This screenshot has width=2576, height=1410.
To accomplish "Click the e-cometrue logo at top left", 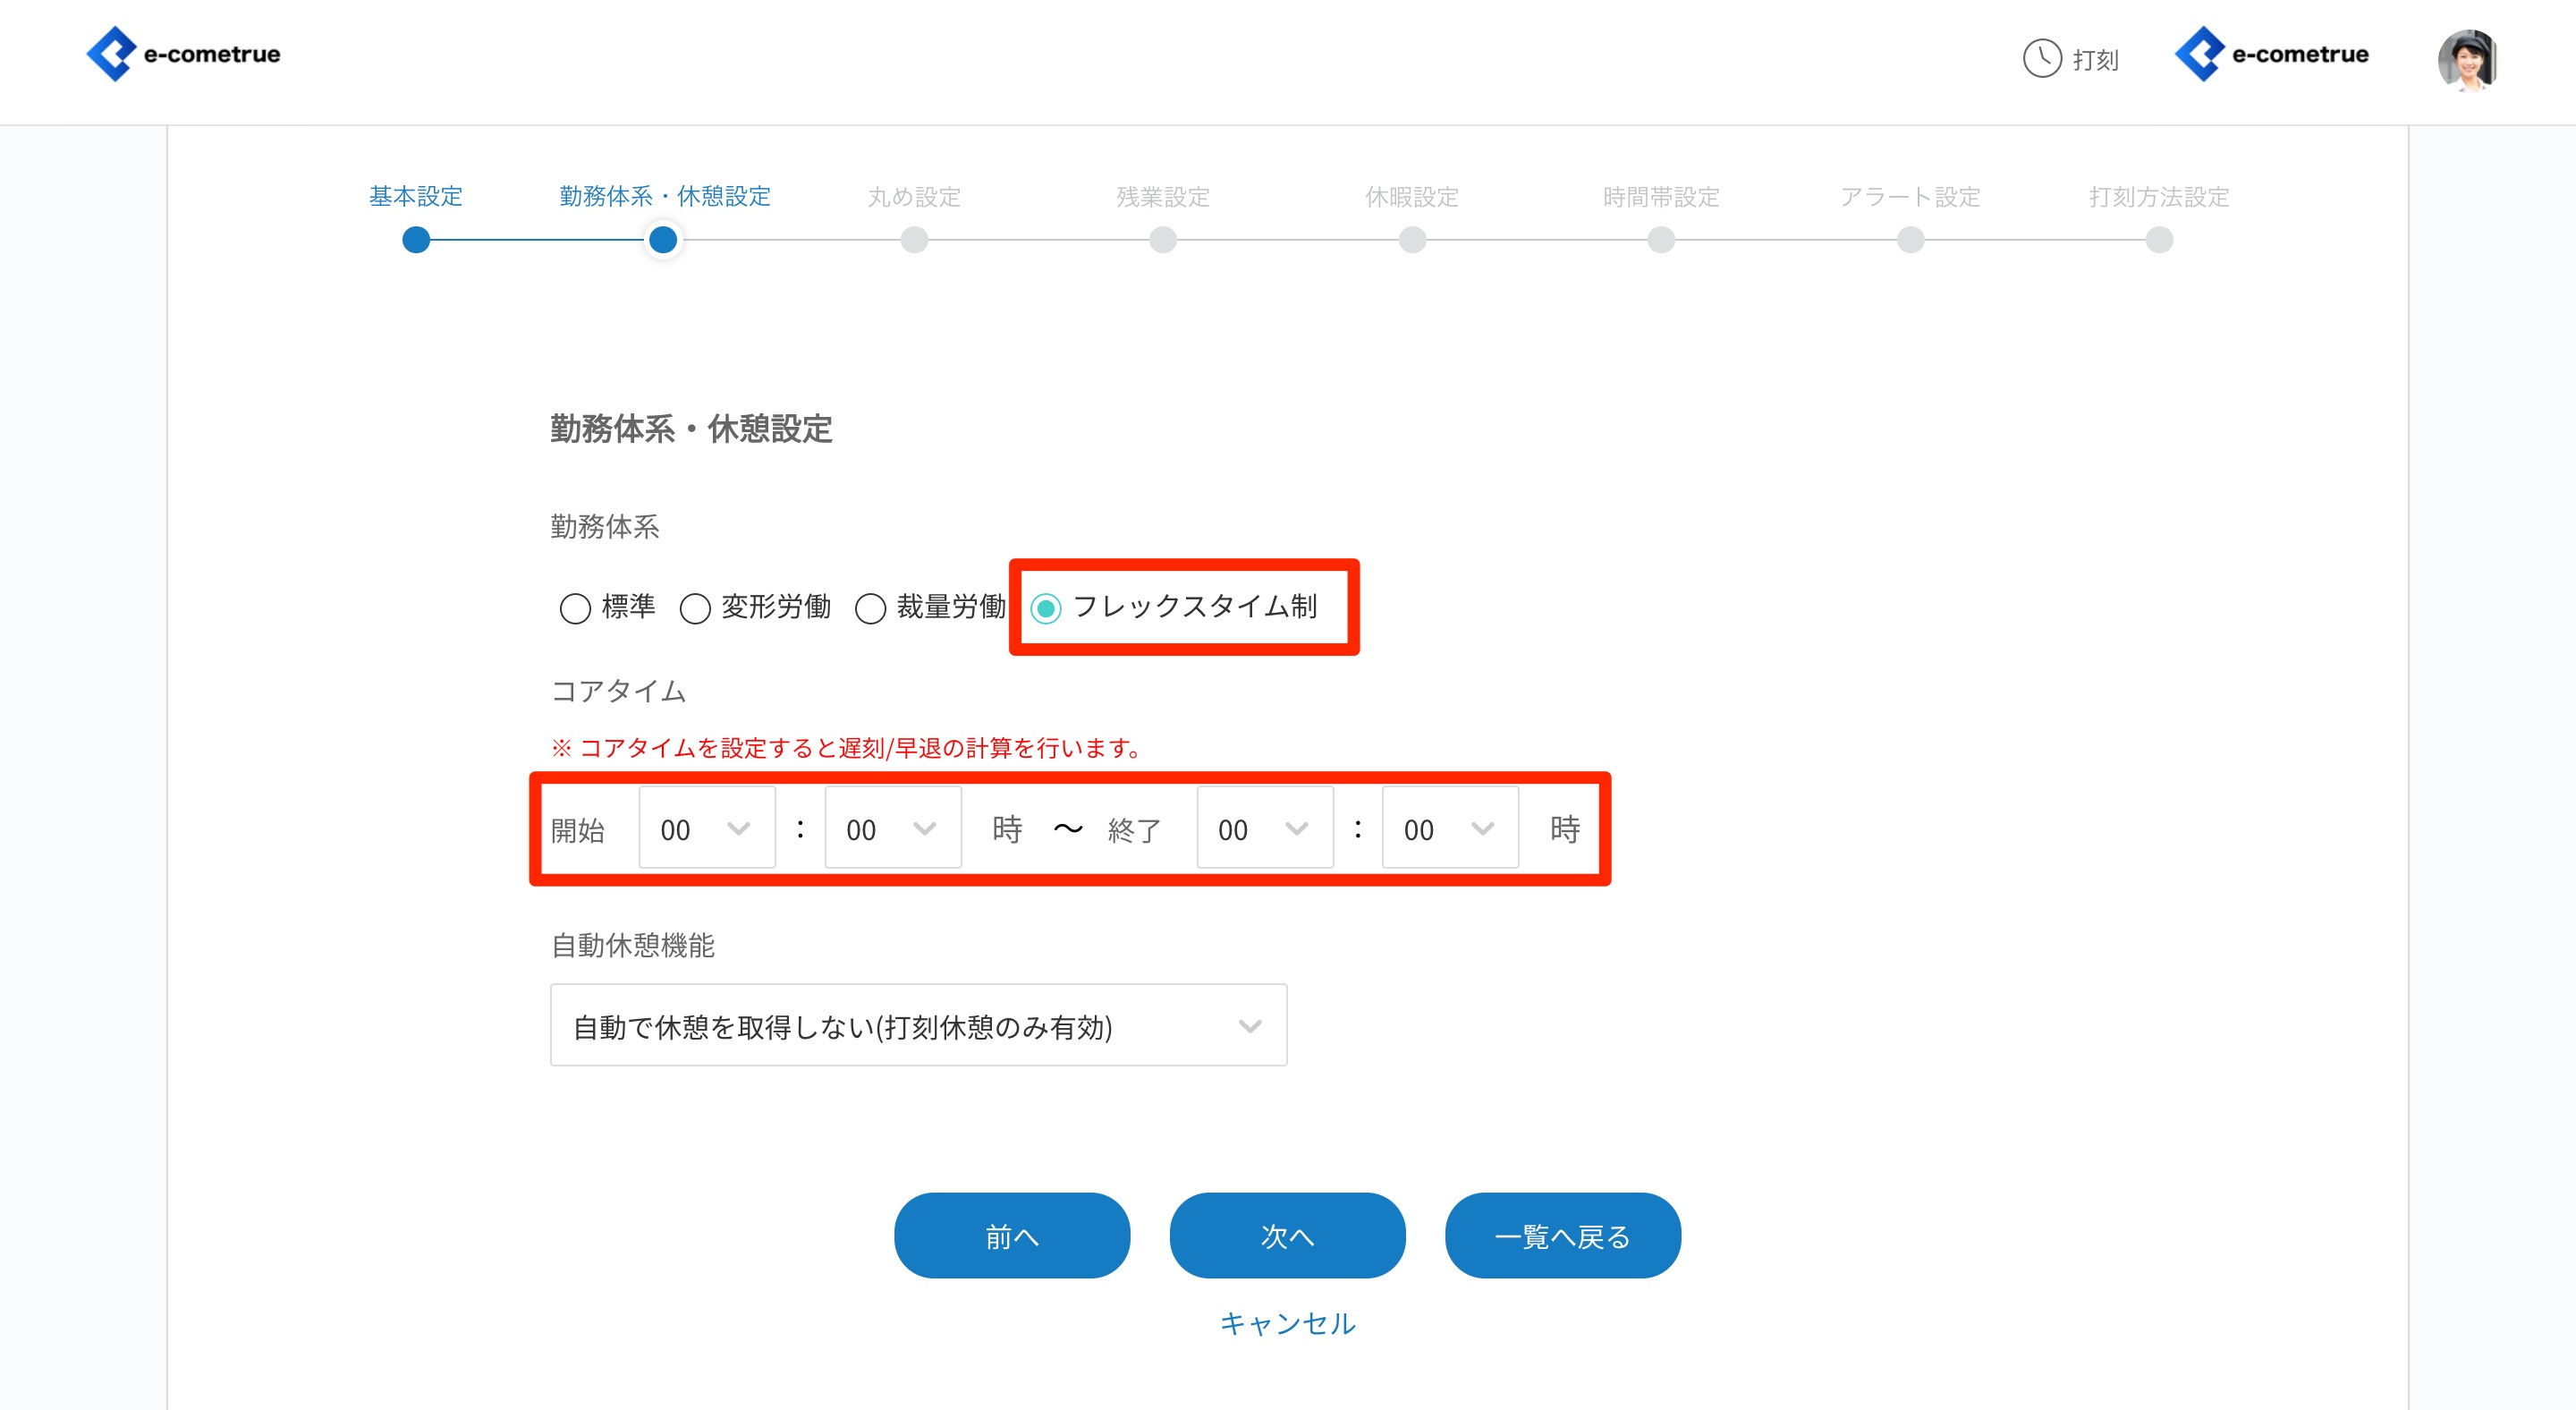I will [183, 54].
